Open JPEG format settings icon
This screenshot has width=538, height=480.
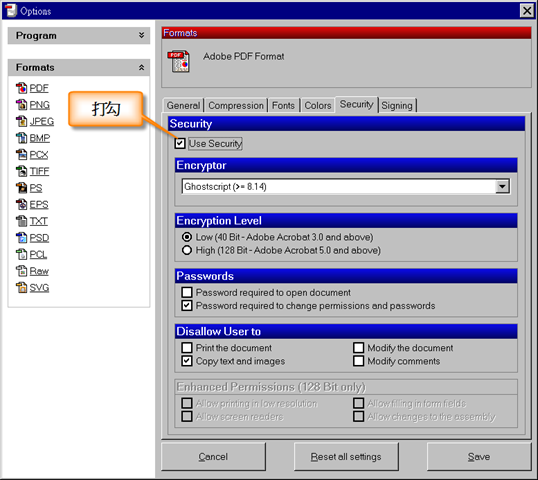[21, 121]
